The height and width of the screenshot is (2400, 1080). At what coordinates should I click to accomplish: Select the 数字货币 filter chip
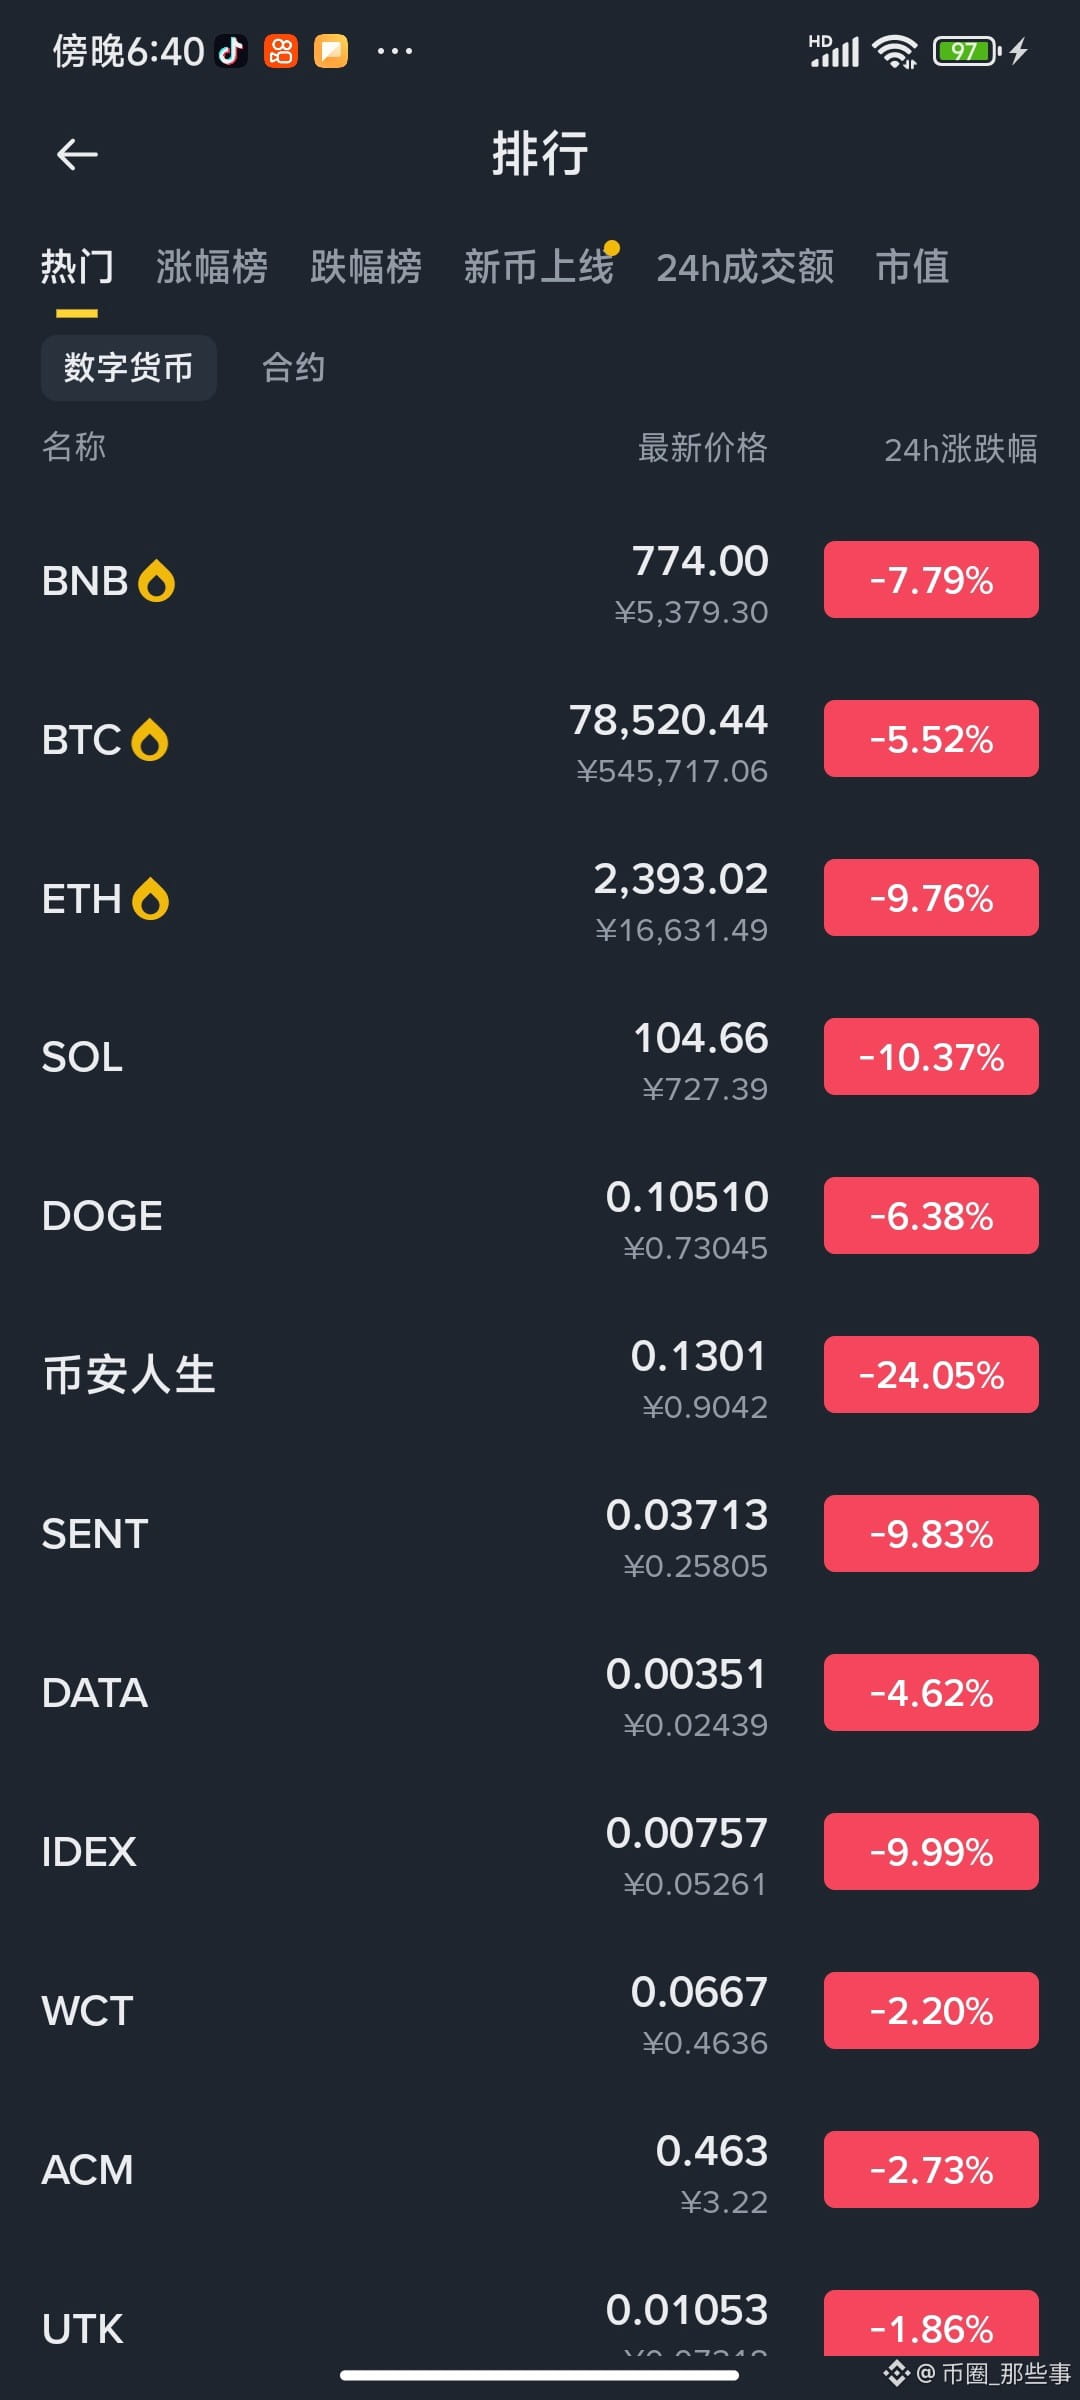[128, 368]
